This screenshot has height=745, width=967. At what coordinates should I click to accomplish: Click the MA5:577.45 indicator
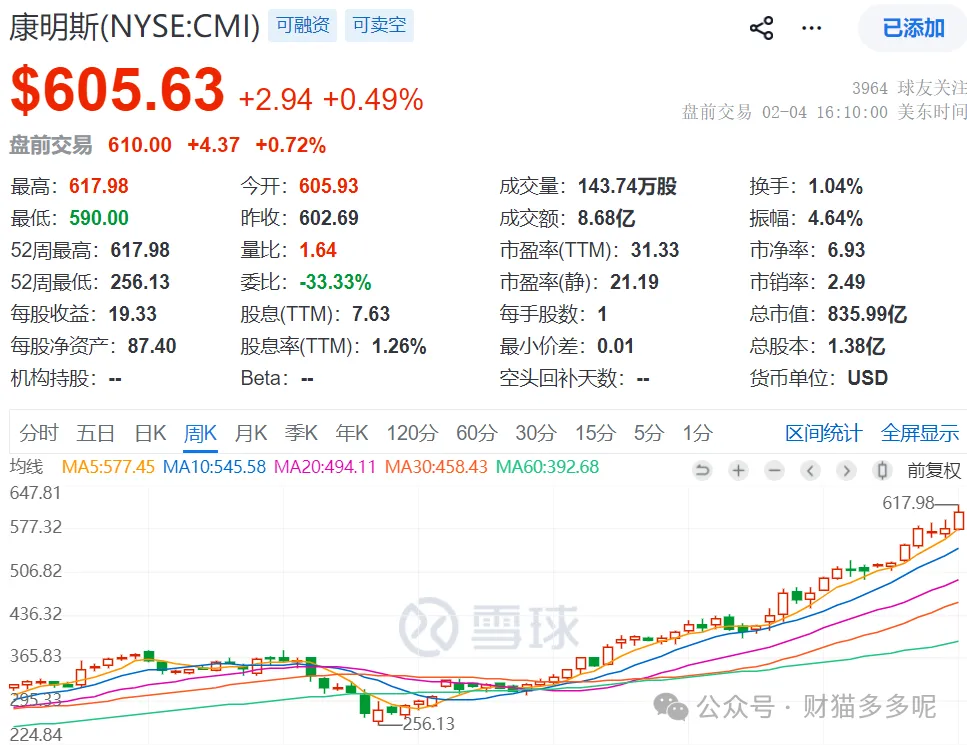(x=108, y=467)
